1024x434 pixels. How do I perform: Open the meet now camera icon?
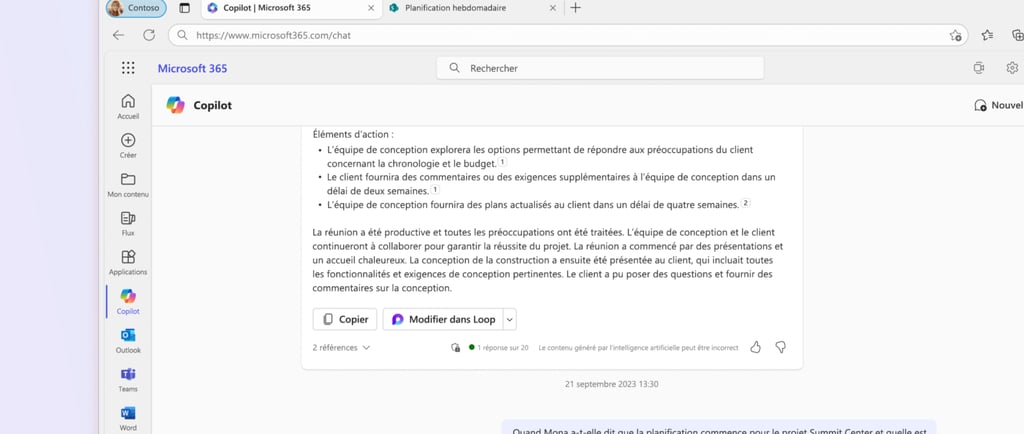(978, 68)
